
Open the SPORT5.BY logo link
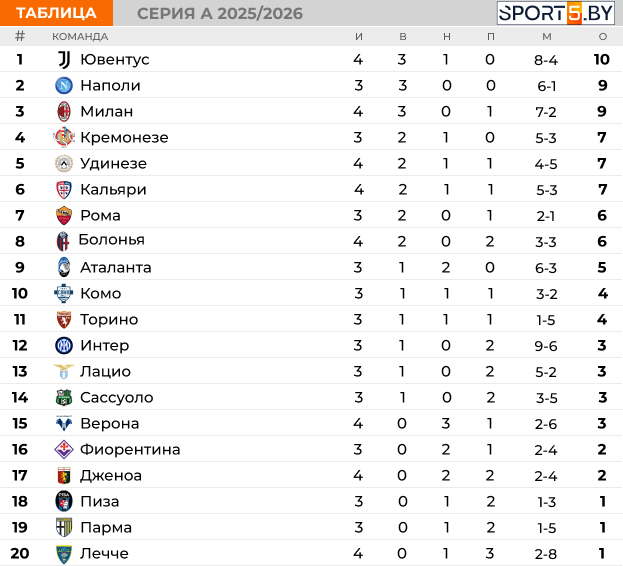[556, 13]
